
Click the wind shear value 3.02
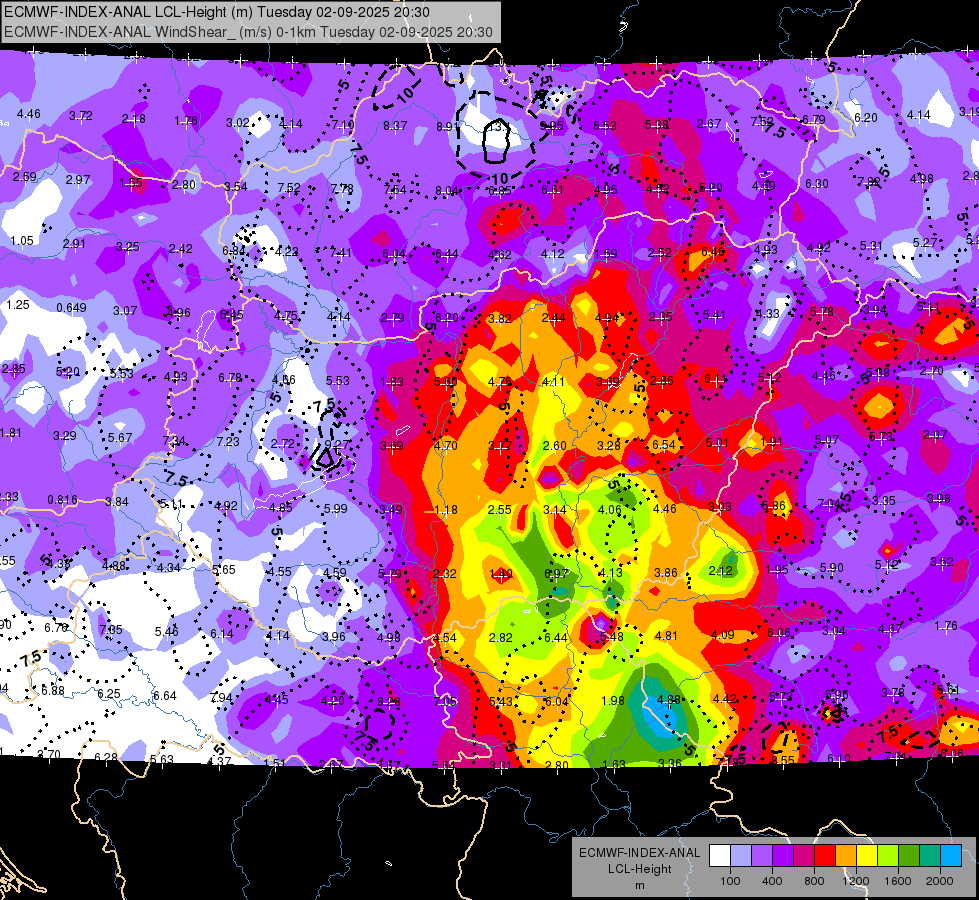coord(238,122)
